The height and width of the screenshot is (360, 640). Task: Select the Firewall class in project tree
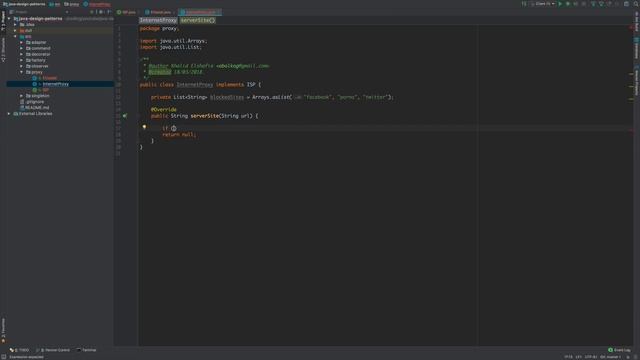coord(50,78)
